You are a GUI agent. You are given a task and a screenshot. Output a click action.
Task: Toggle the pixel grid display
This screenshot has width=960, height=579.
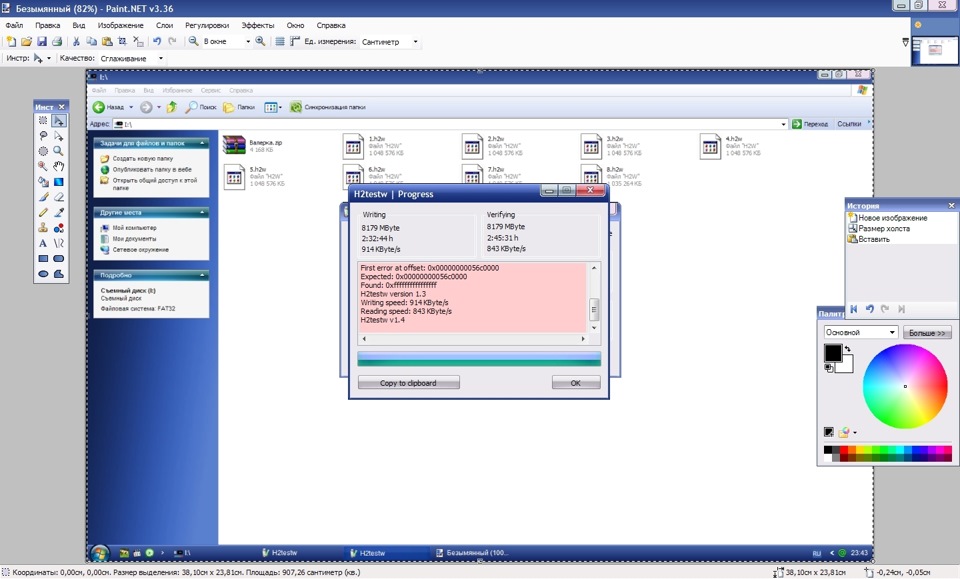tap(280, 42)
